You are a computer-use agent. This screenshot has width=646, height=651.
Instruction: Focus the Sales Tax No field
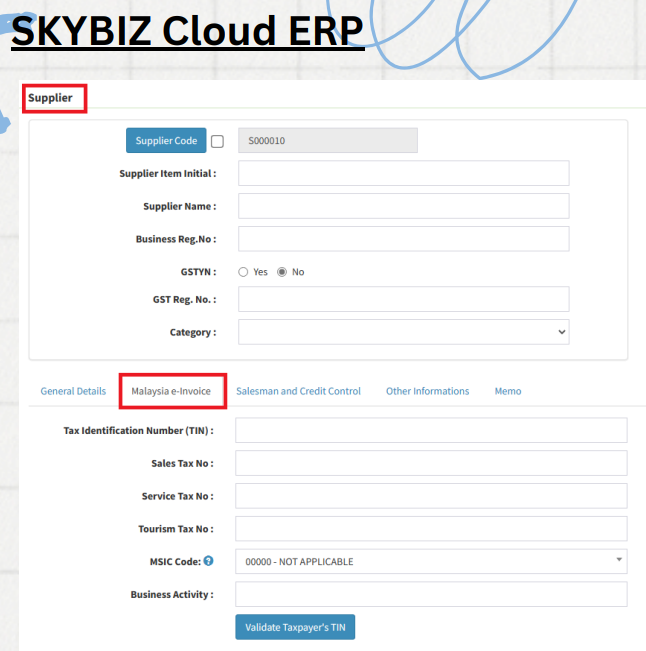[430, 463]
